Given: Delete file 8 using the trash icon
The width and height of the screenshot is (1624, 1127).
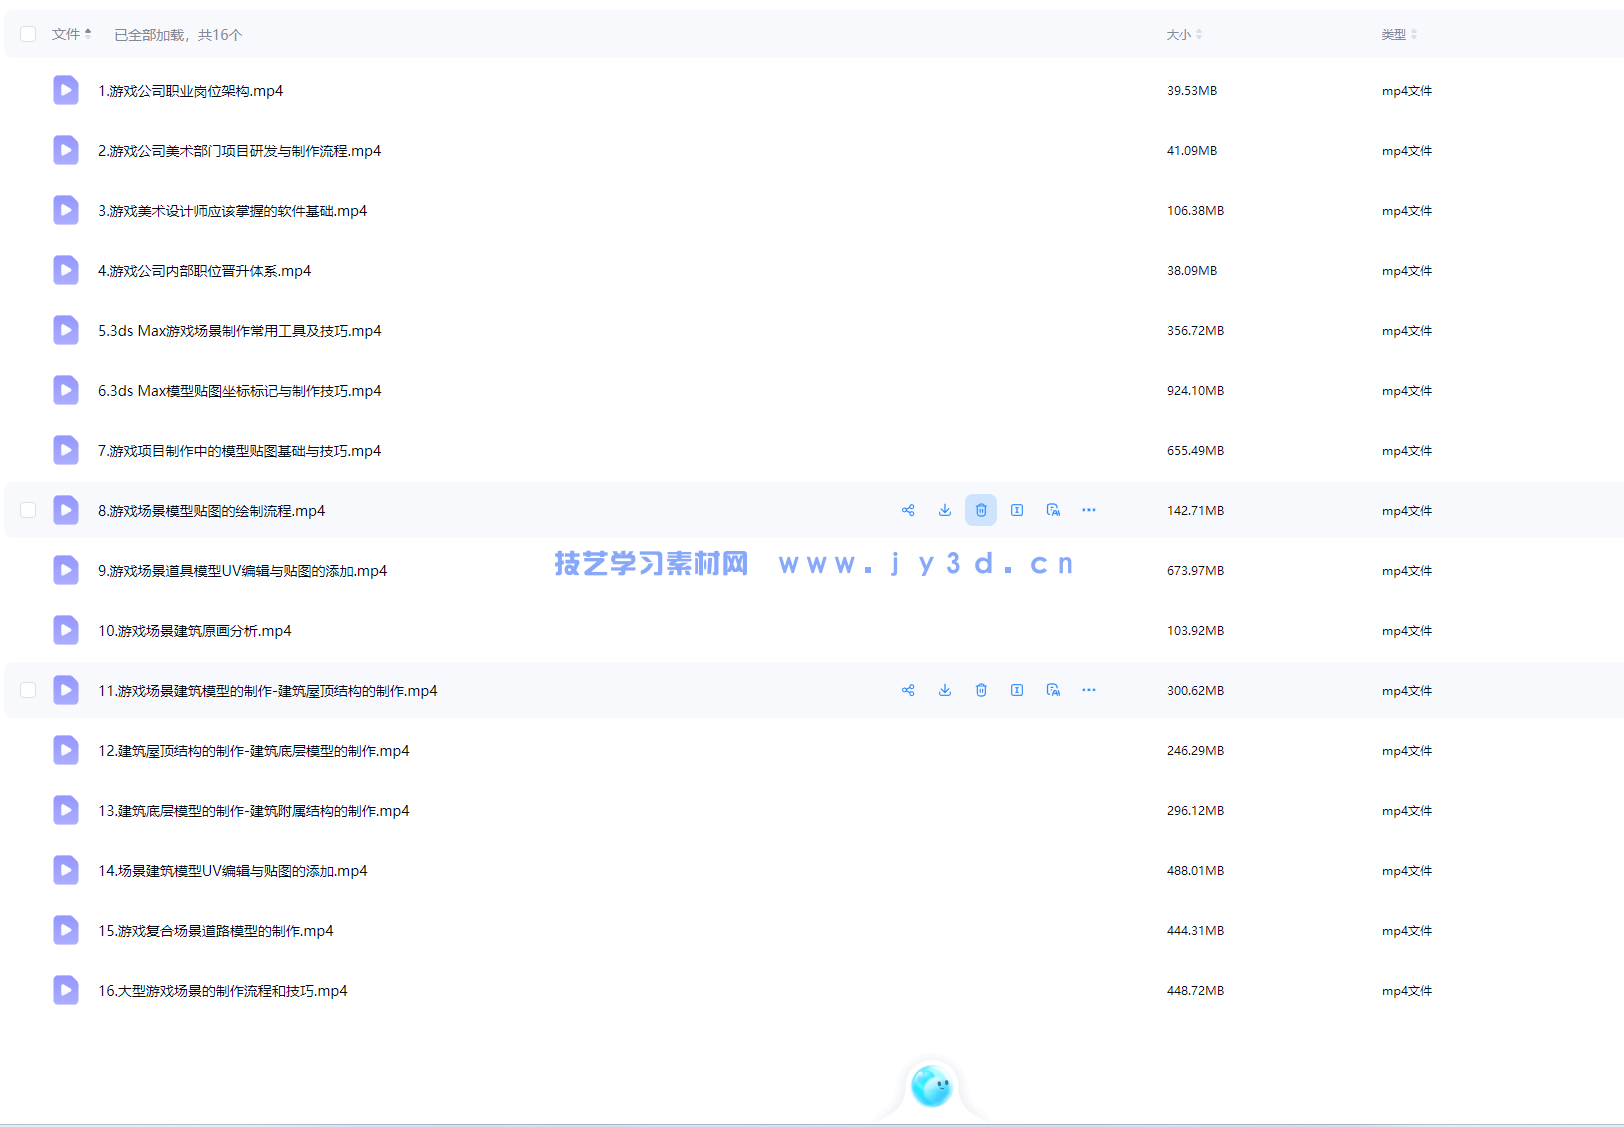Looking at the screenshot, I should coord(981,510).
